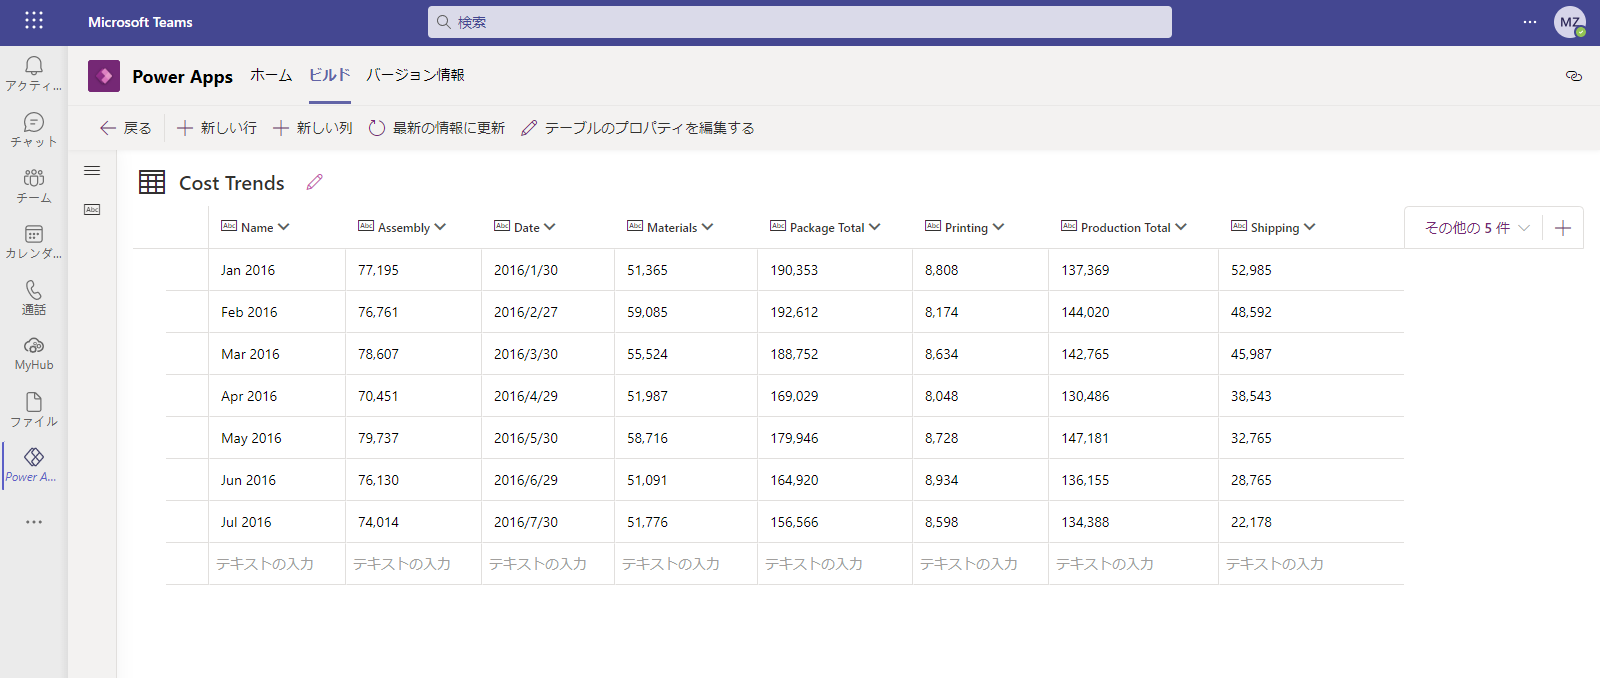The image size is (1600, 678).
Task: Click the 最新の情報に更新 refresh button
Action: pyautogui.click(x=436, y=128)
